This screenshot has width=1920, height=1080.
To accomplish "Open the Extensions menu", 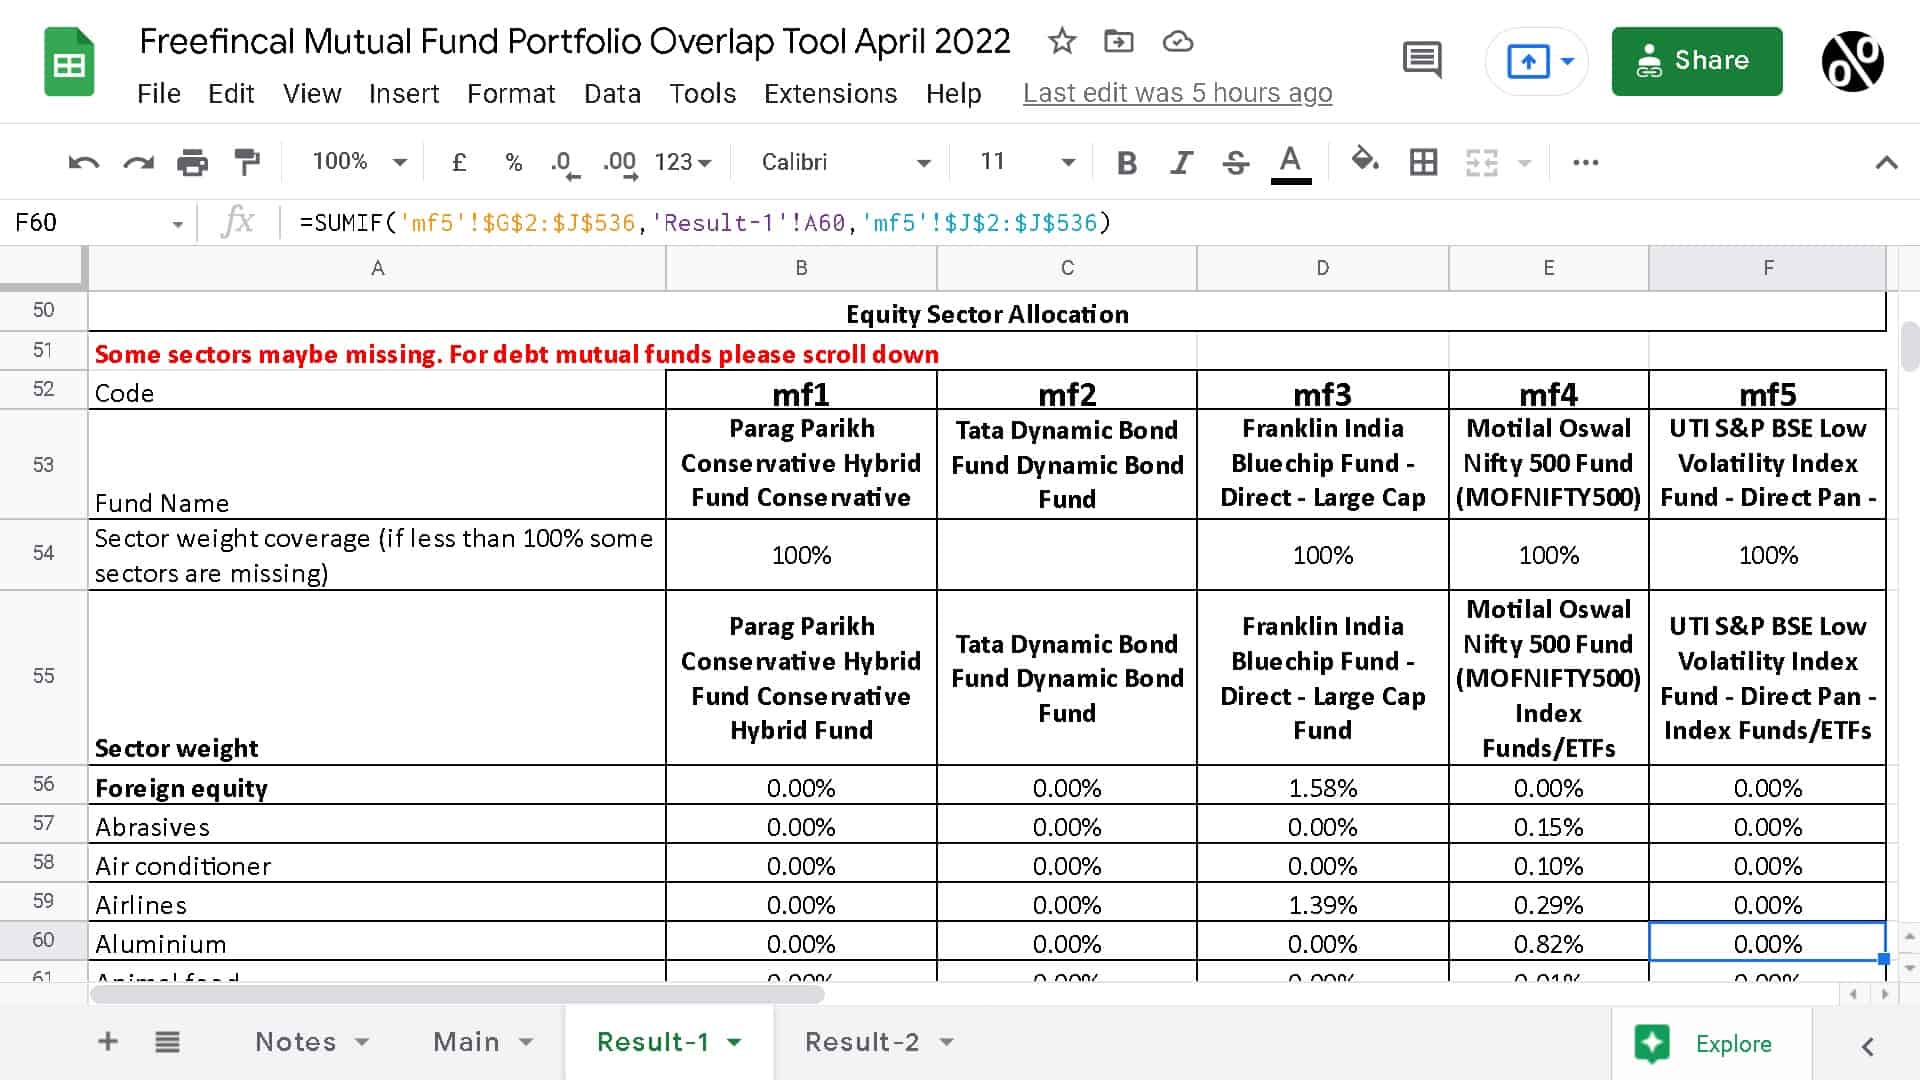I will (830, 93).
